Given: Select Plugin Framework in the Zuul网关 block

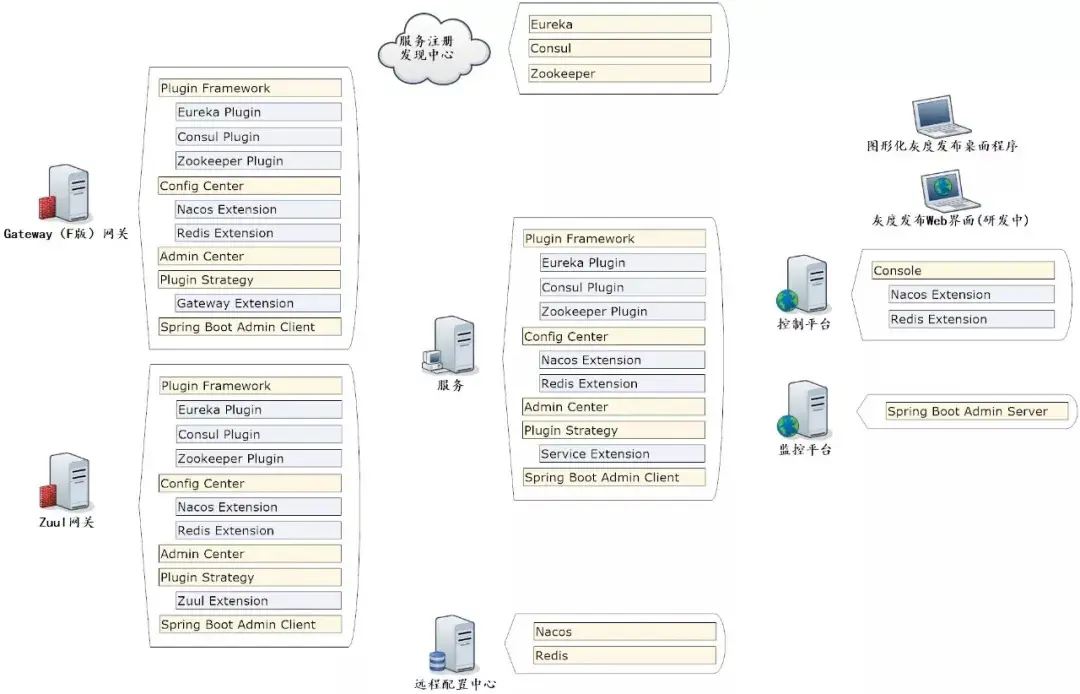Looking at the screenshot, I should [x=251, y=386].
